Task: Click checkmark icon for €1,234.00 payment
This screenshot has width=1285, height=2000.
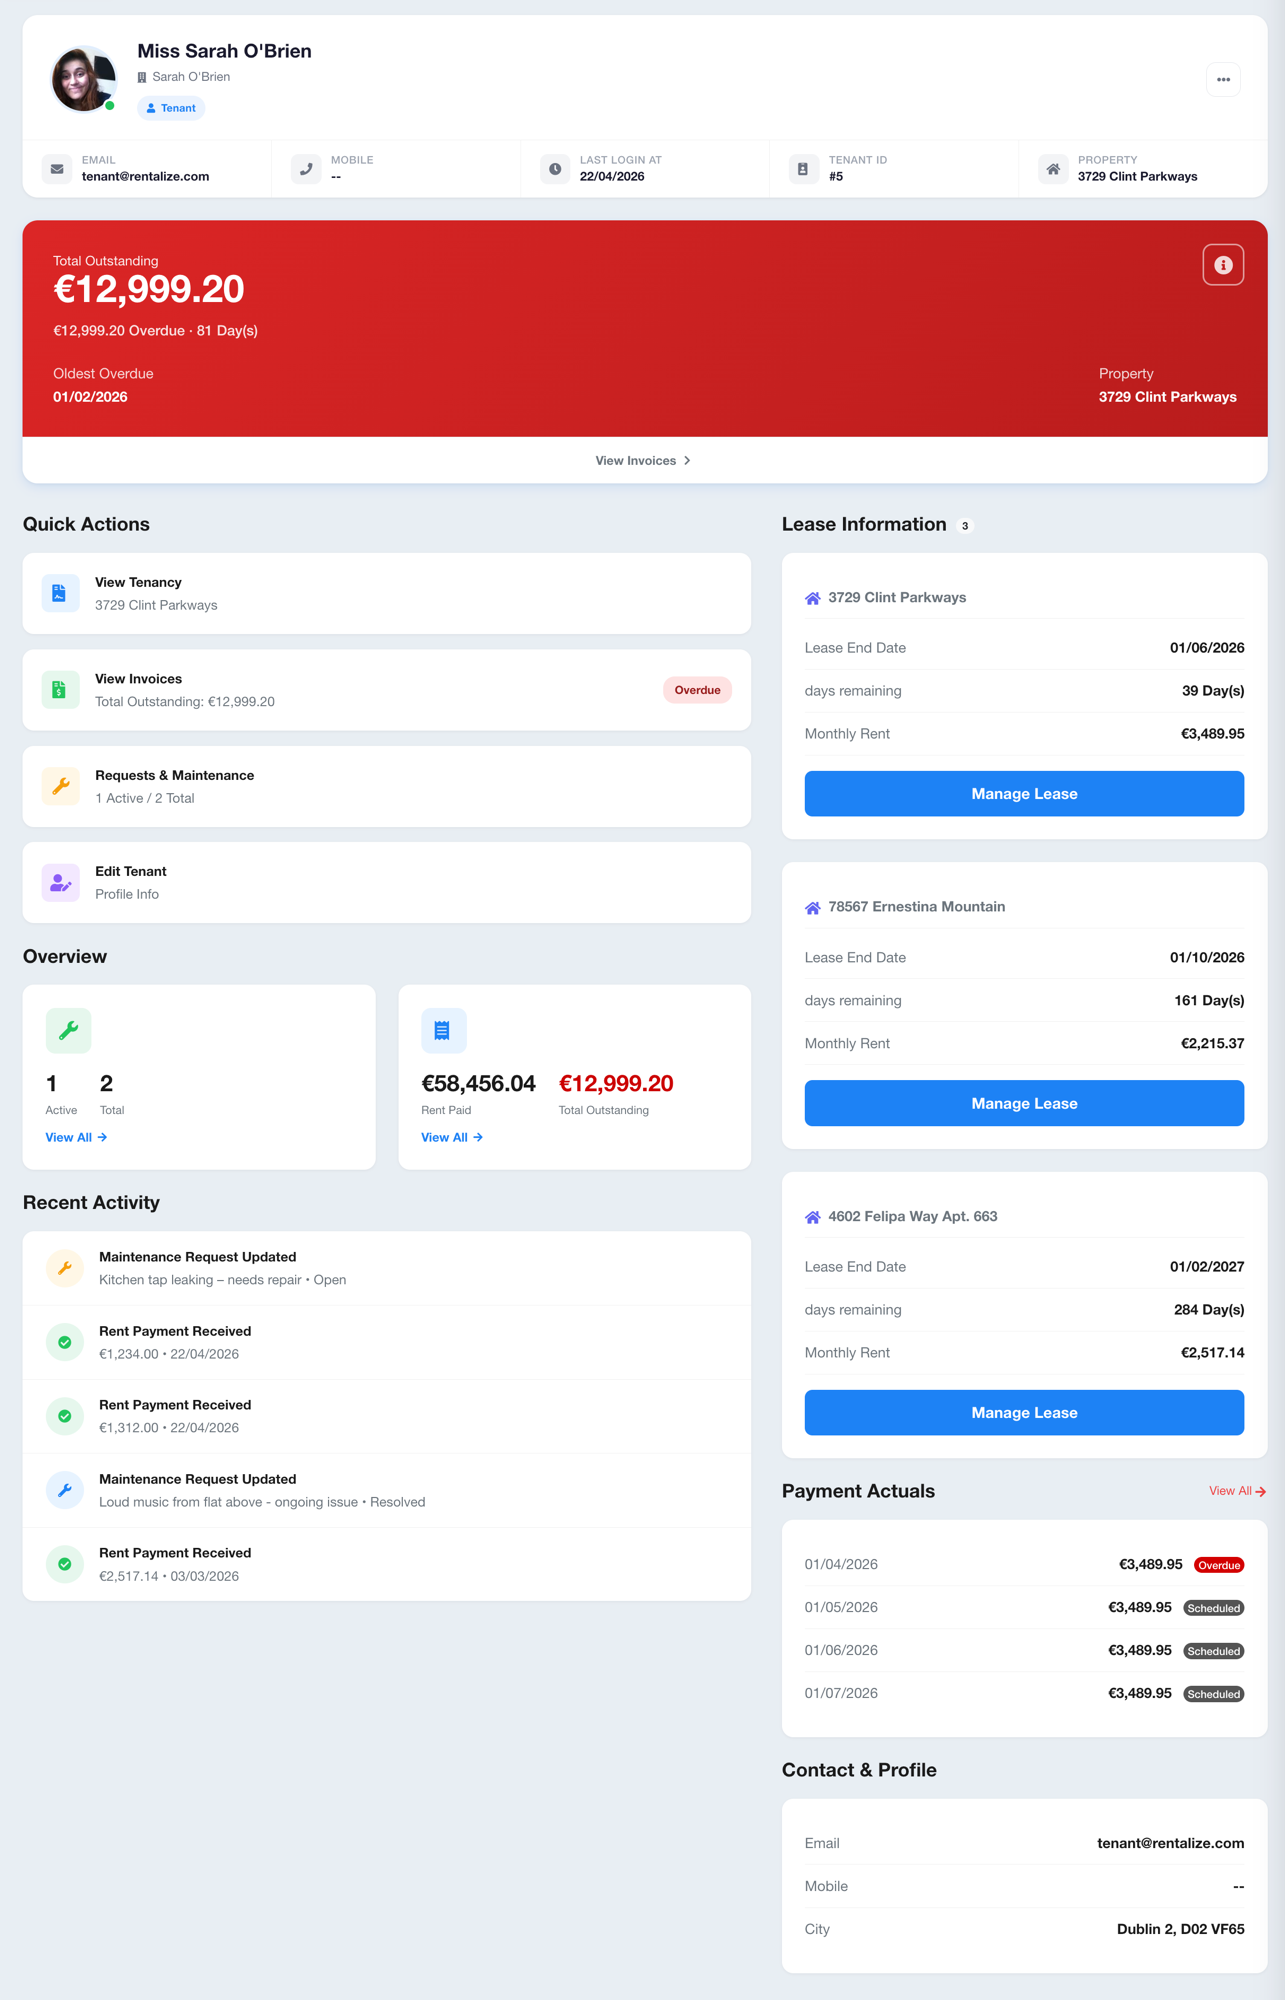Action: (65, 1342)
